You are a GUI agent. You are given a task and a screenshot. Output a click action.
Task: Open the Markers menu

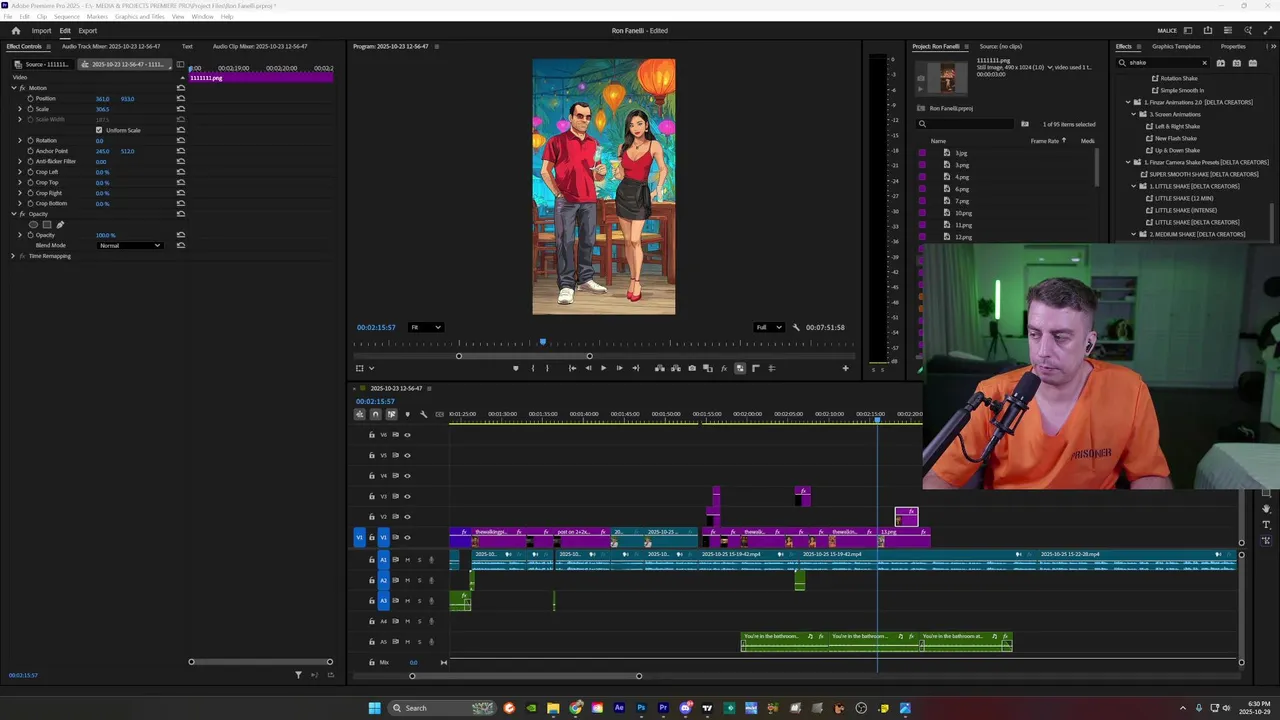click(x=97, y=17)
